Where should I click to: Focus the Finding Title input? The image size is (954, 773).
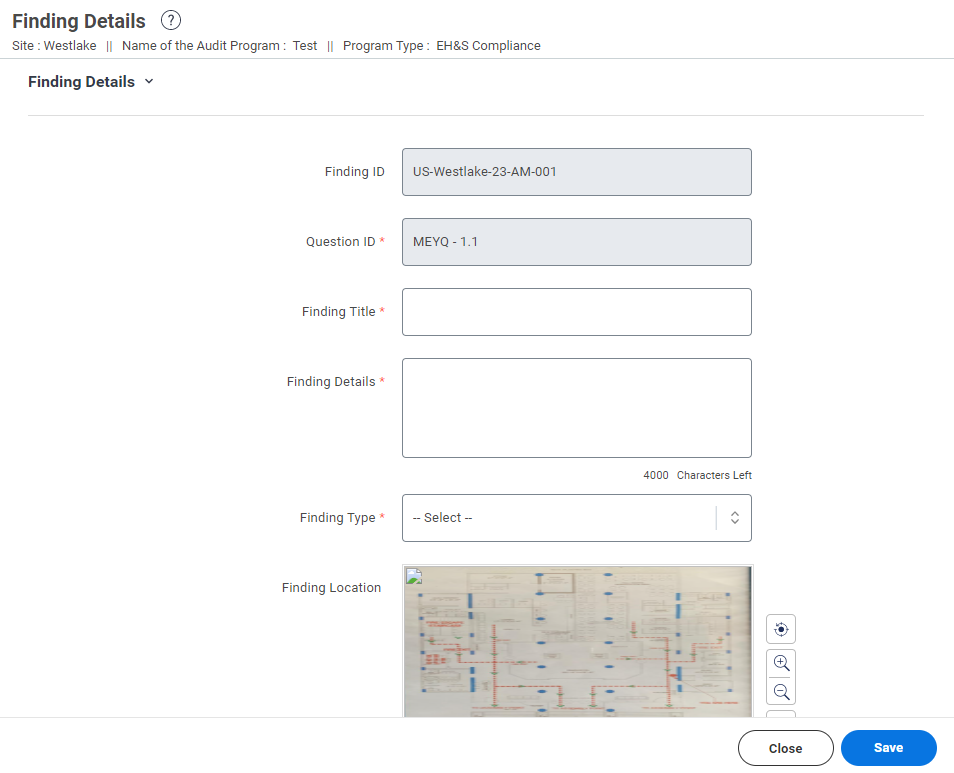tap(576, 312)
